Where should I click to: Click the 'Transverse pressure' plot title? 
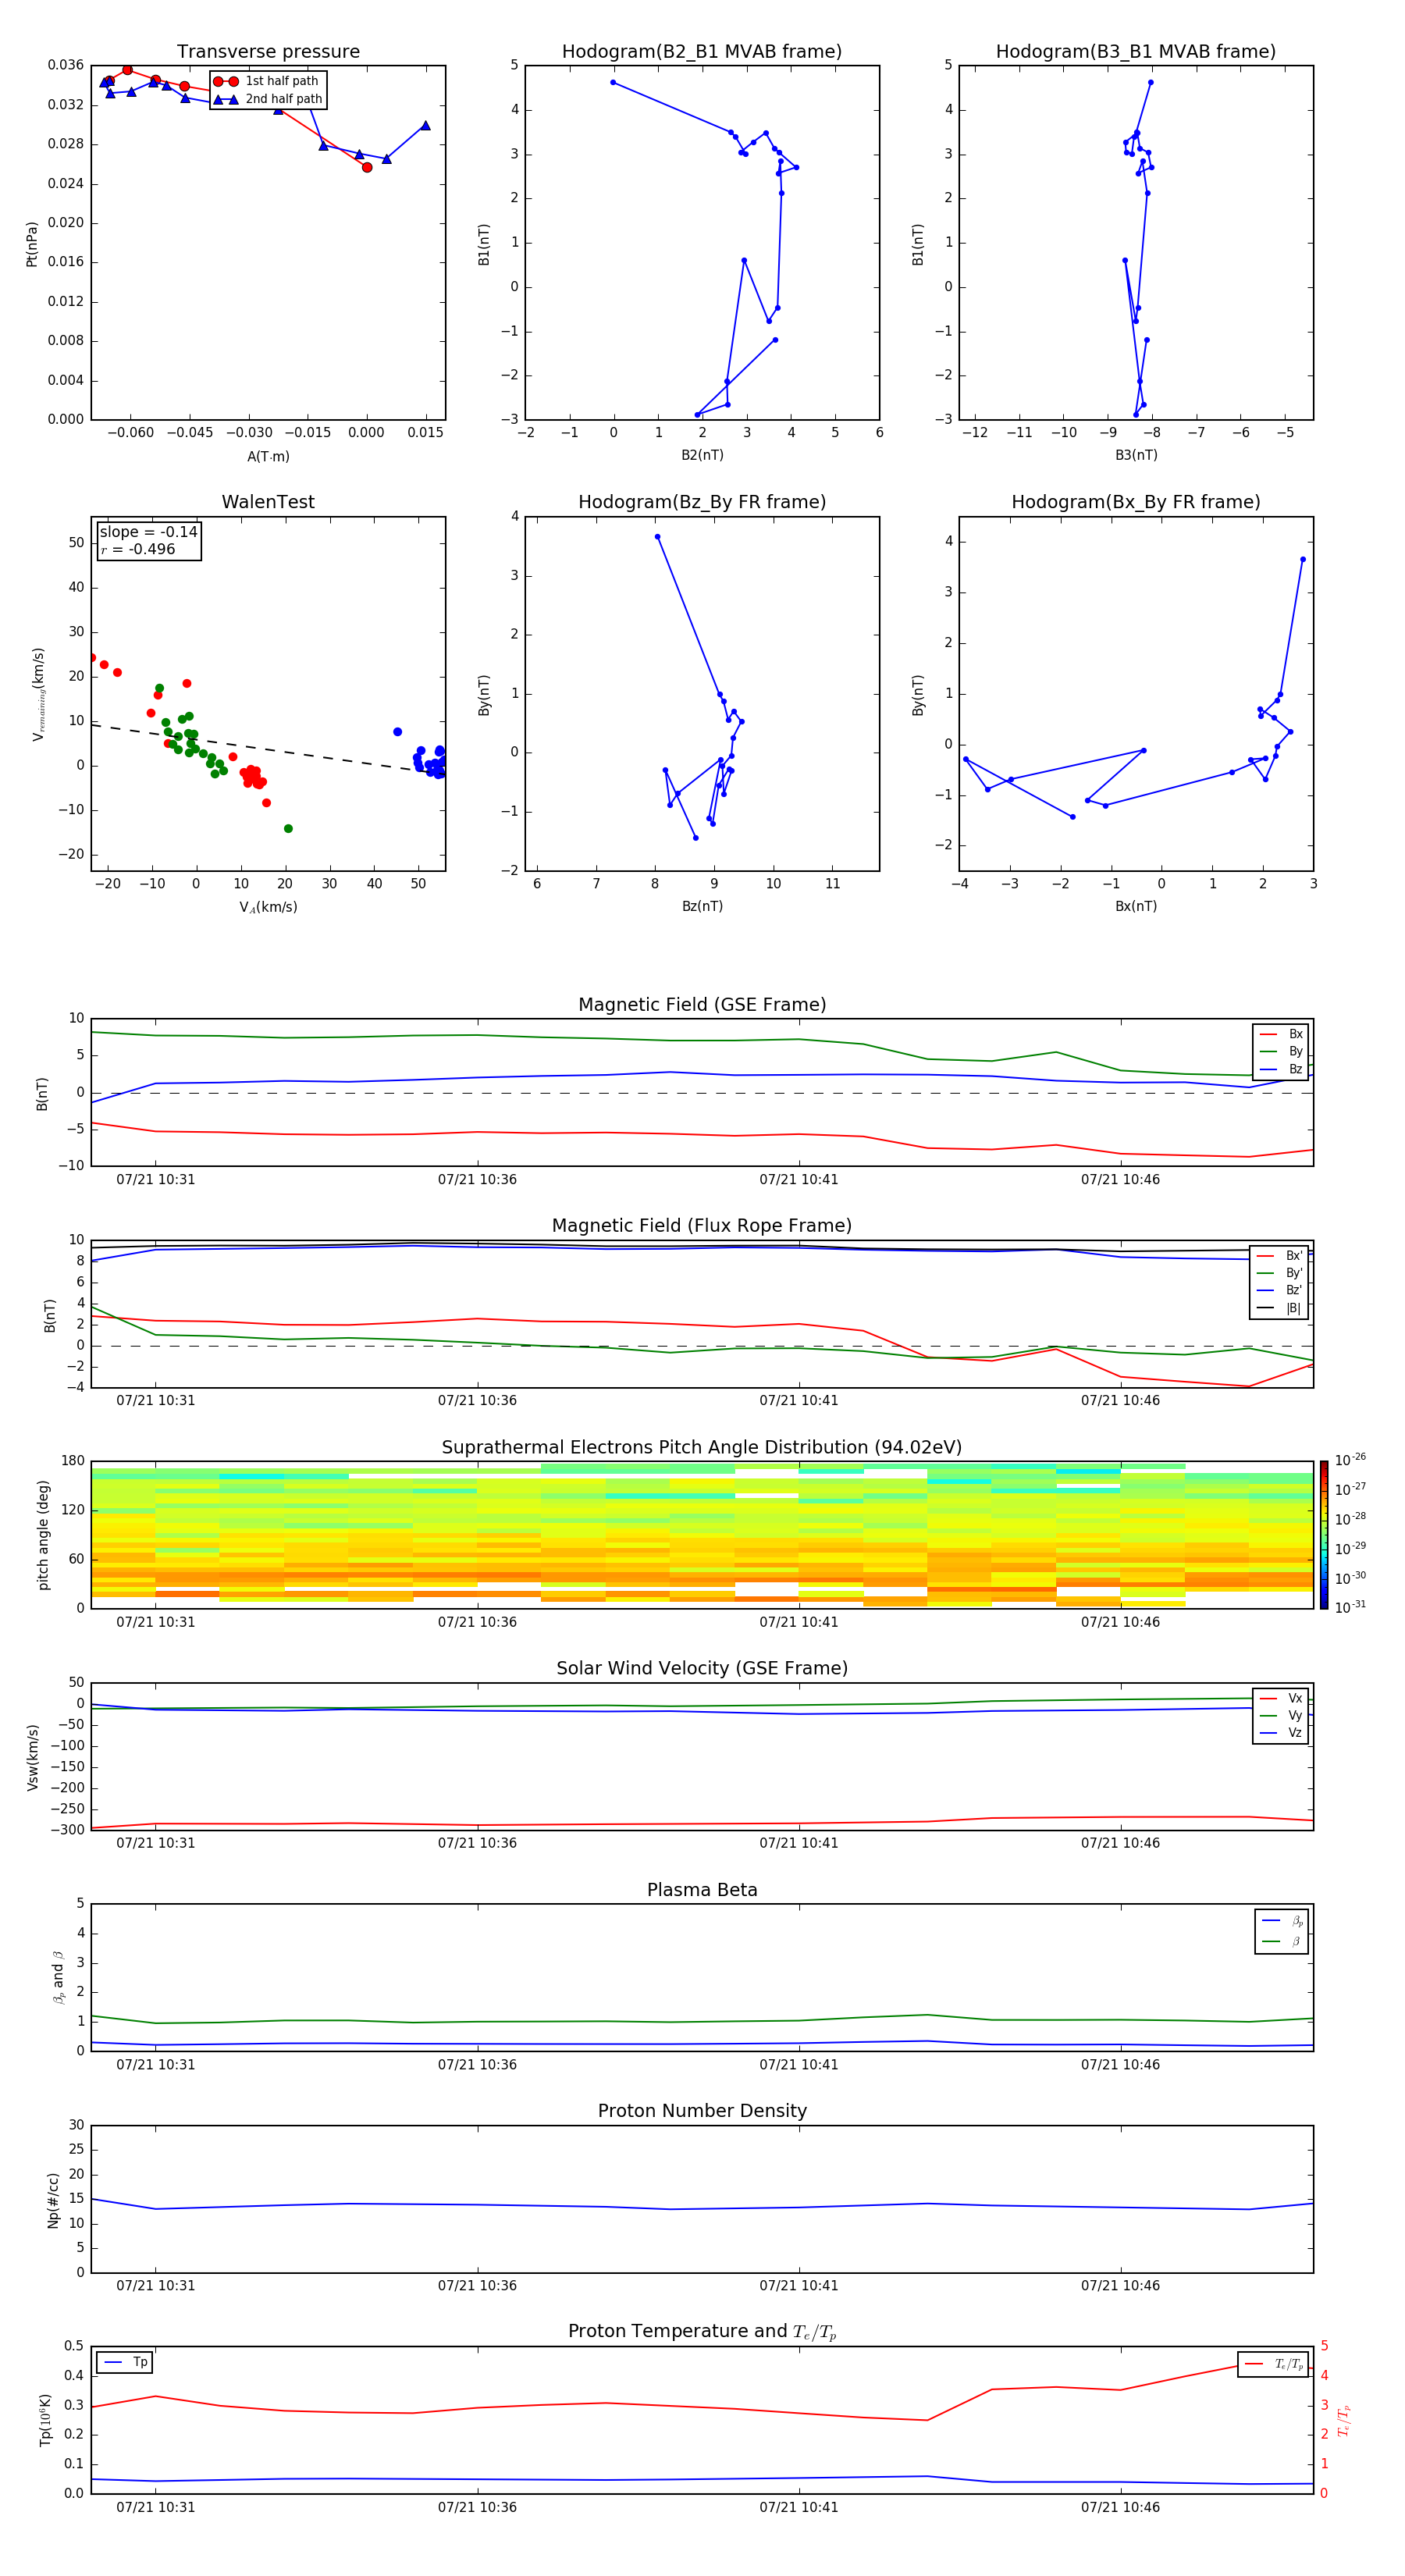[268, 52]
